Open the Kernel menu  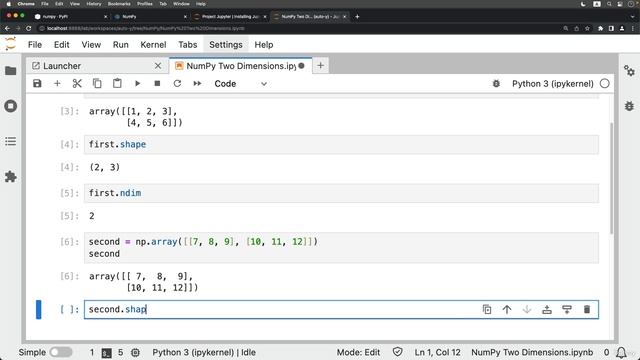coord(153,45)
